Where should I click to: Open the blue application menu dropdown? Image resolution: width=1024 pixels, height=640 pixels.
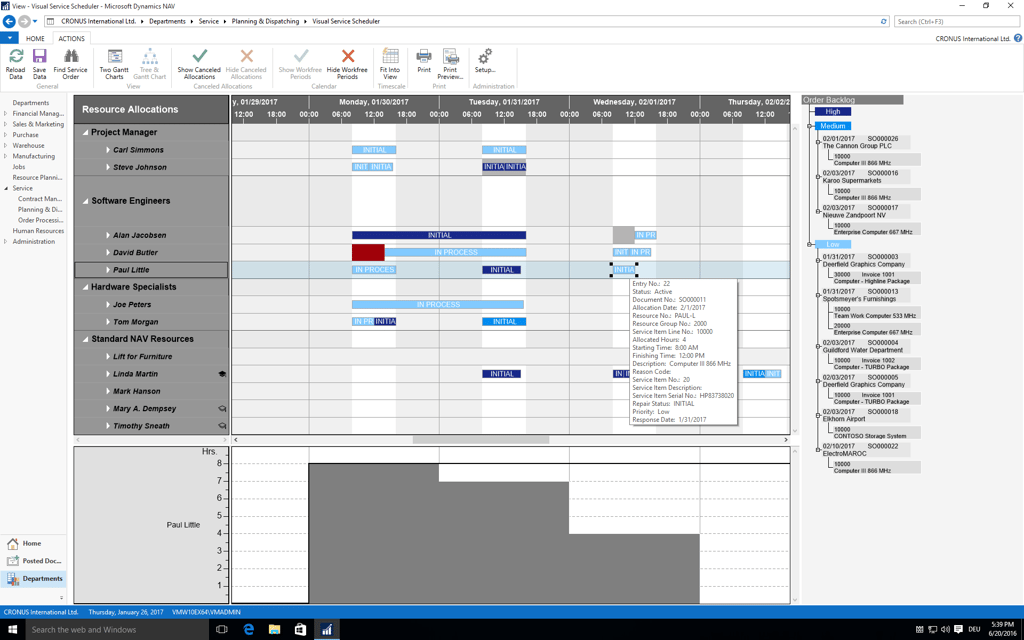coord(9,39)
